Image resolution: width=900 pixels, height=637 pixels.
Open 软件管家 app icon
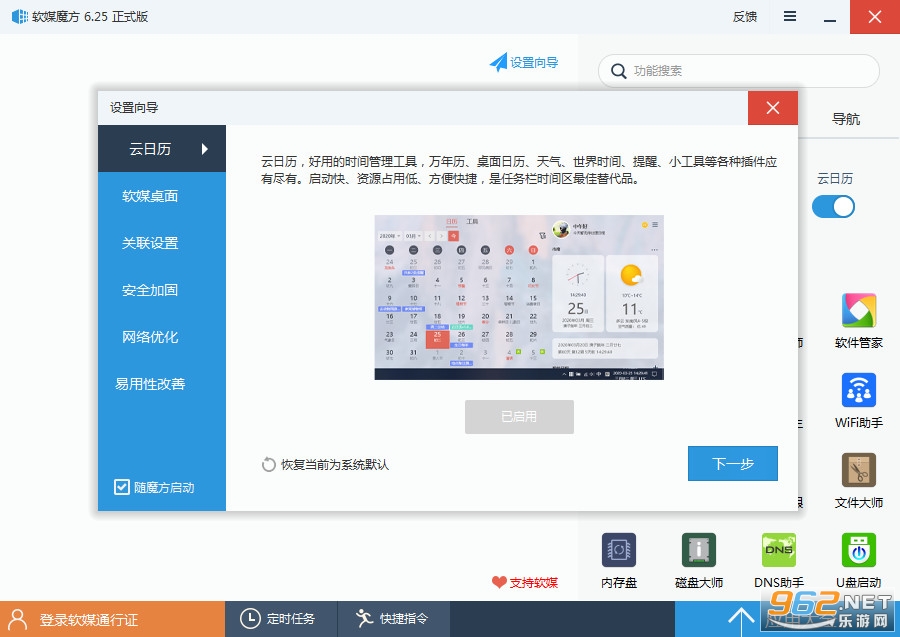pyautogui.click(x=859, y=310)
